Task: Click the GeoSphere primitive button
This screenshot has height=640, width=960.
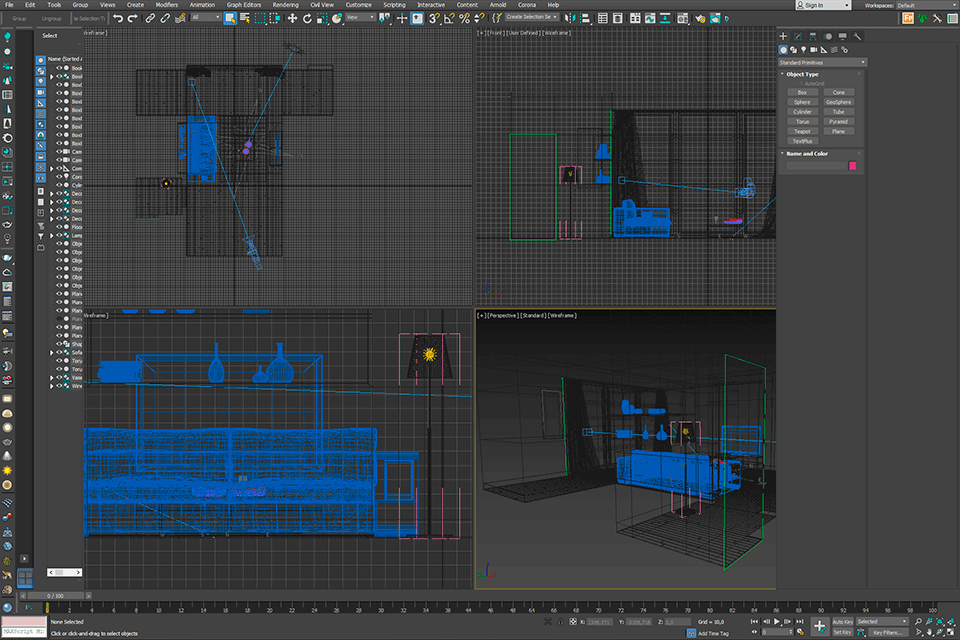Action: coord(838,102)
